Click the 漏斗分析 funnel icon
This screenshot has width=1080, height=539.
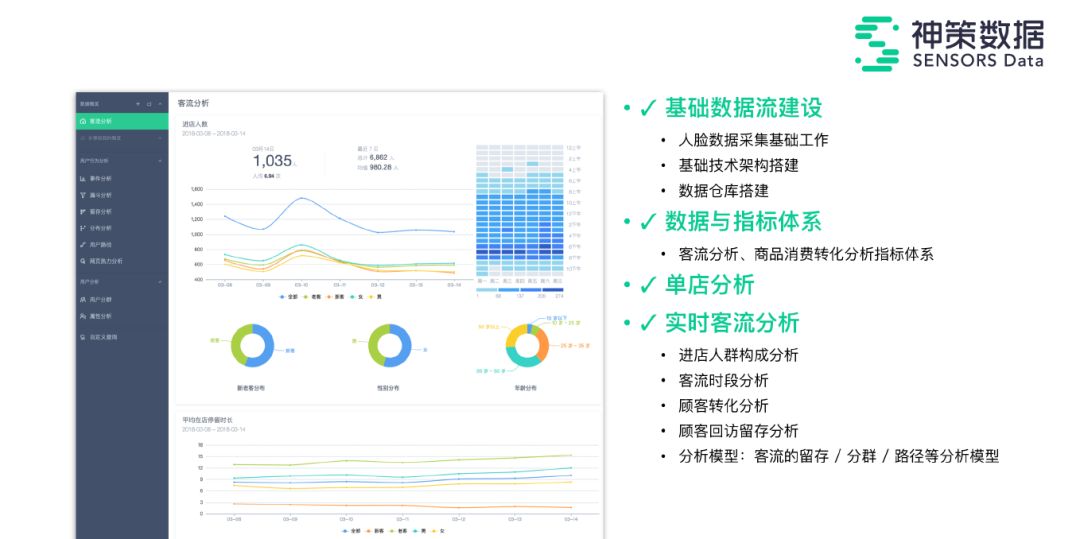[83, 195]
